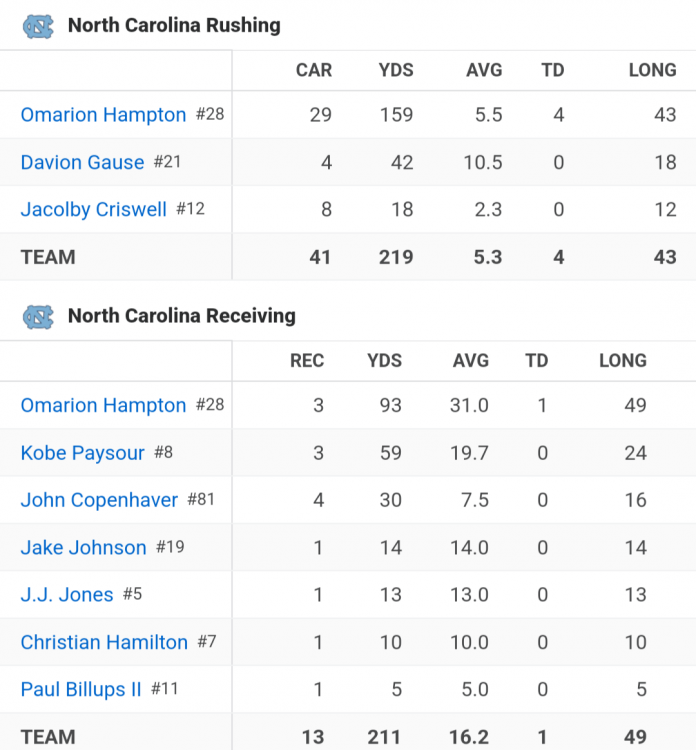The height and width of the screenshot is (750, 696).
Task: Click the North Carolina logo beside Rushing
Action: (x=38, y=26)
